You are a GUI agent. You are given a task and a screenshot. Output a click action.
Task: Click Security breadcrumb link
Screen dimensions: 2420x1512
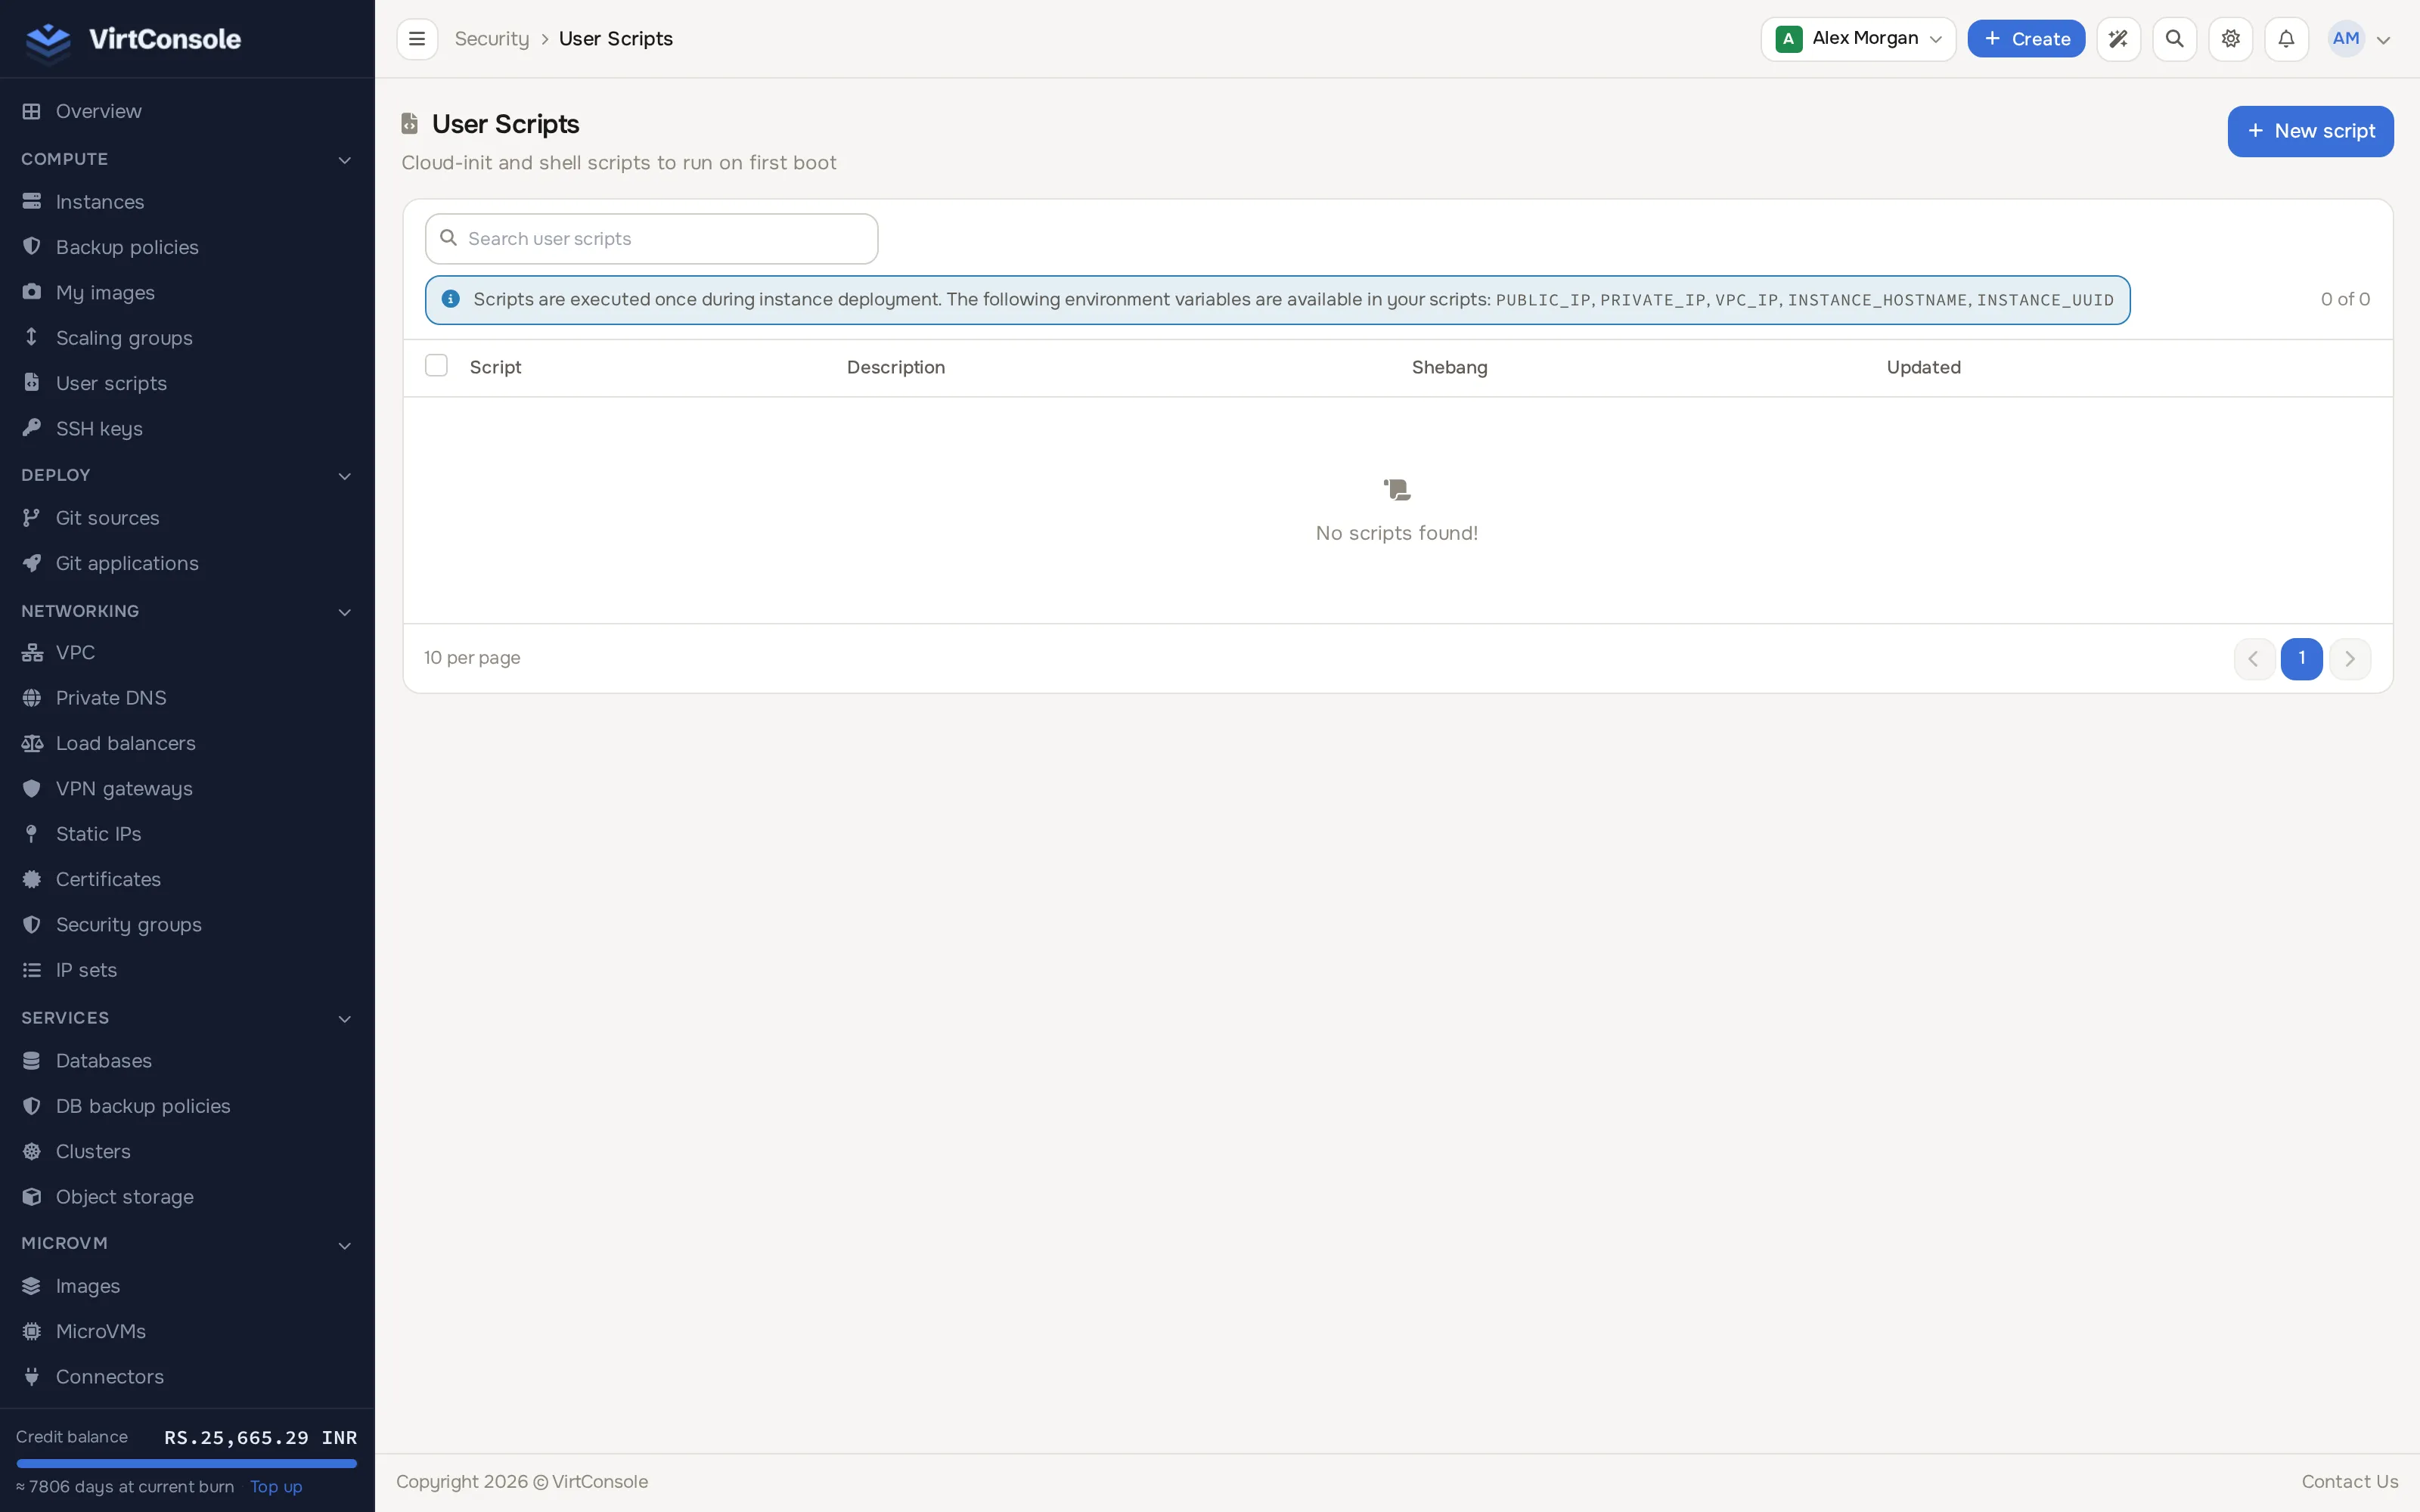click(x=491, y=39)
